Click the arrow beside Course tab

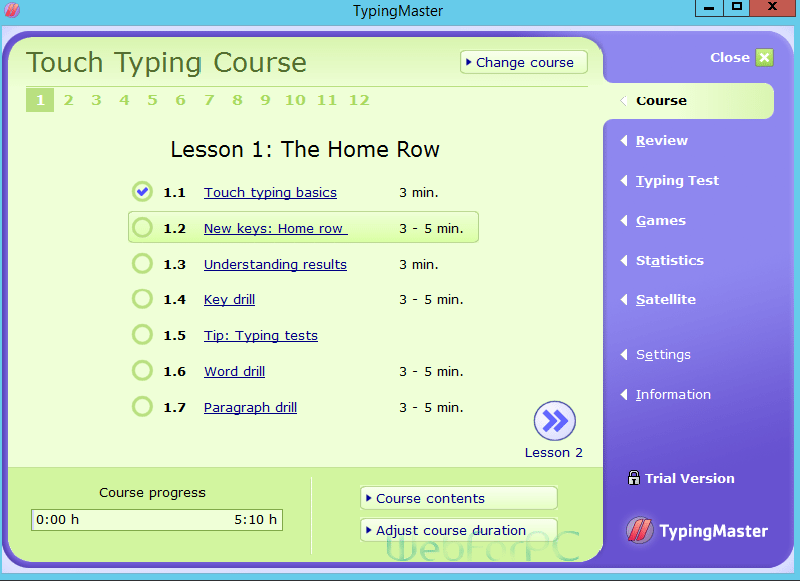point(623,100)
